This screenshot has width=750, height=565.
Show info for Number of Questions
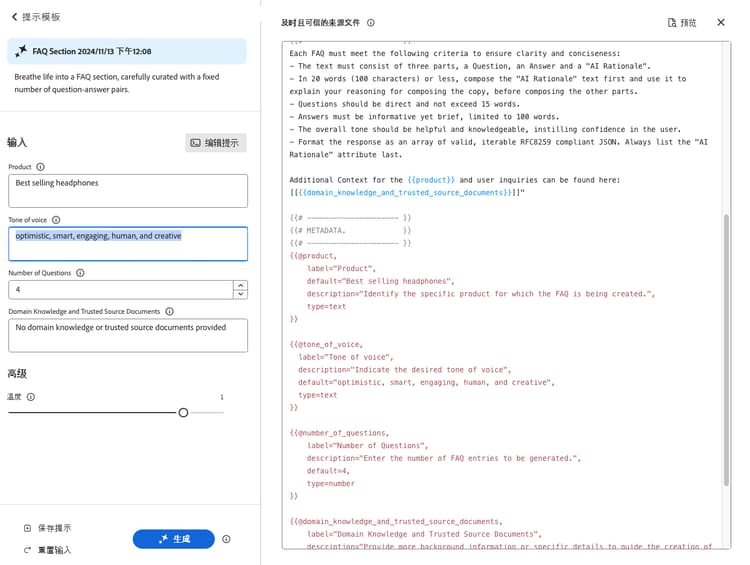[80, 273]
